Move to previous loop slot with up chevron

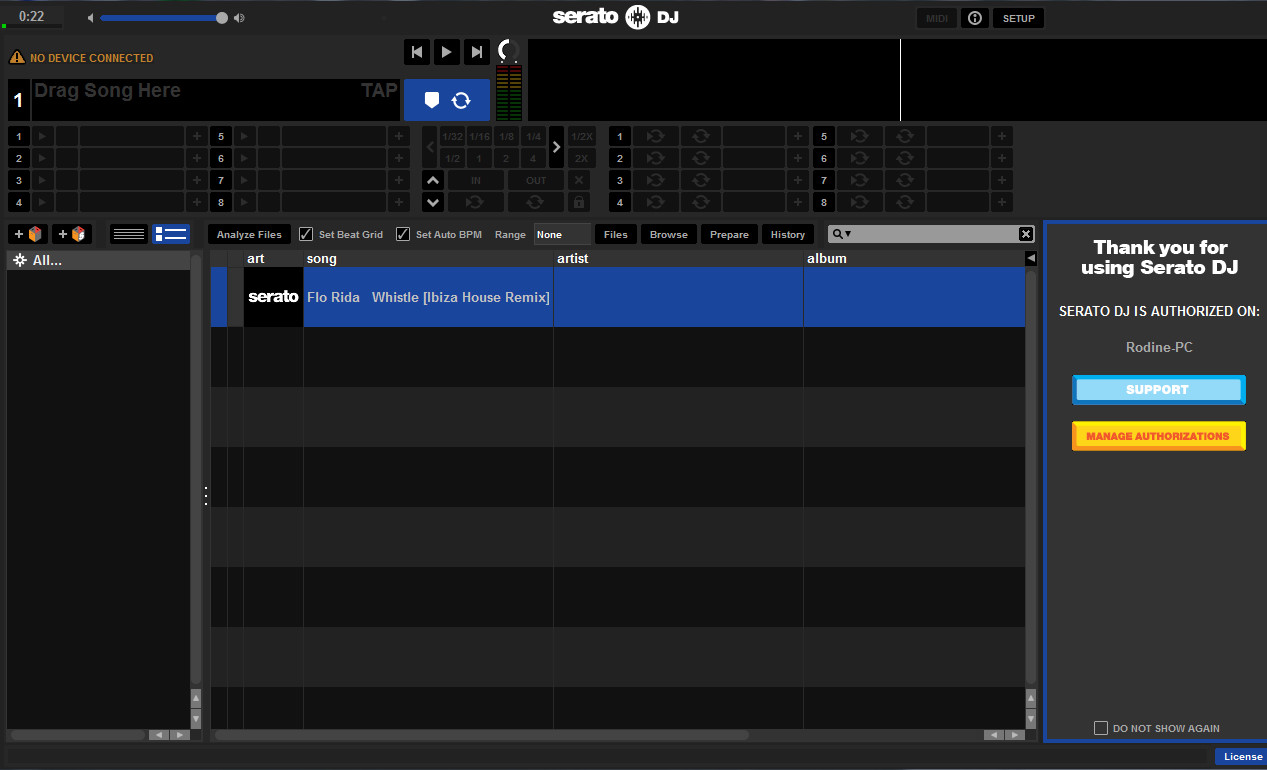(x=433, y=180)
